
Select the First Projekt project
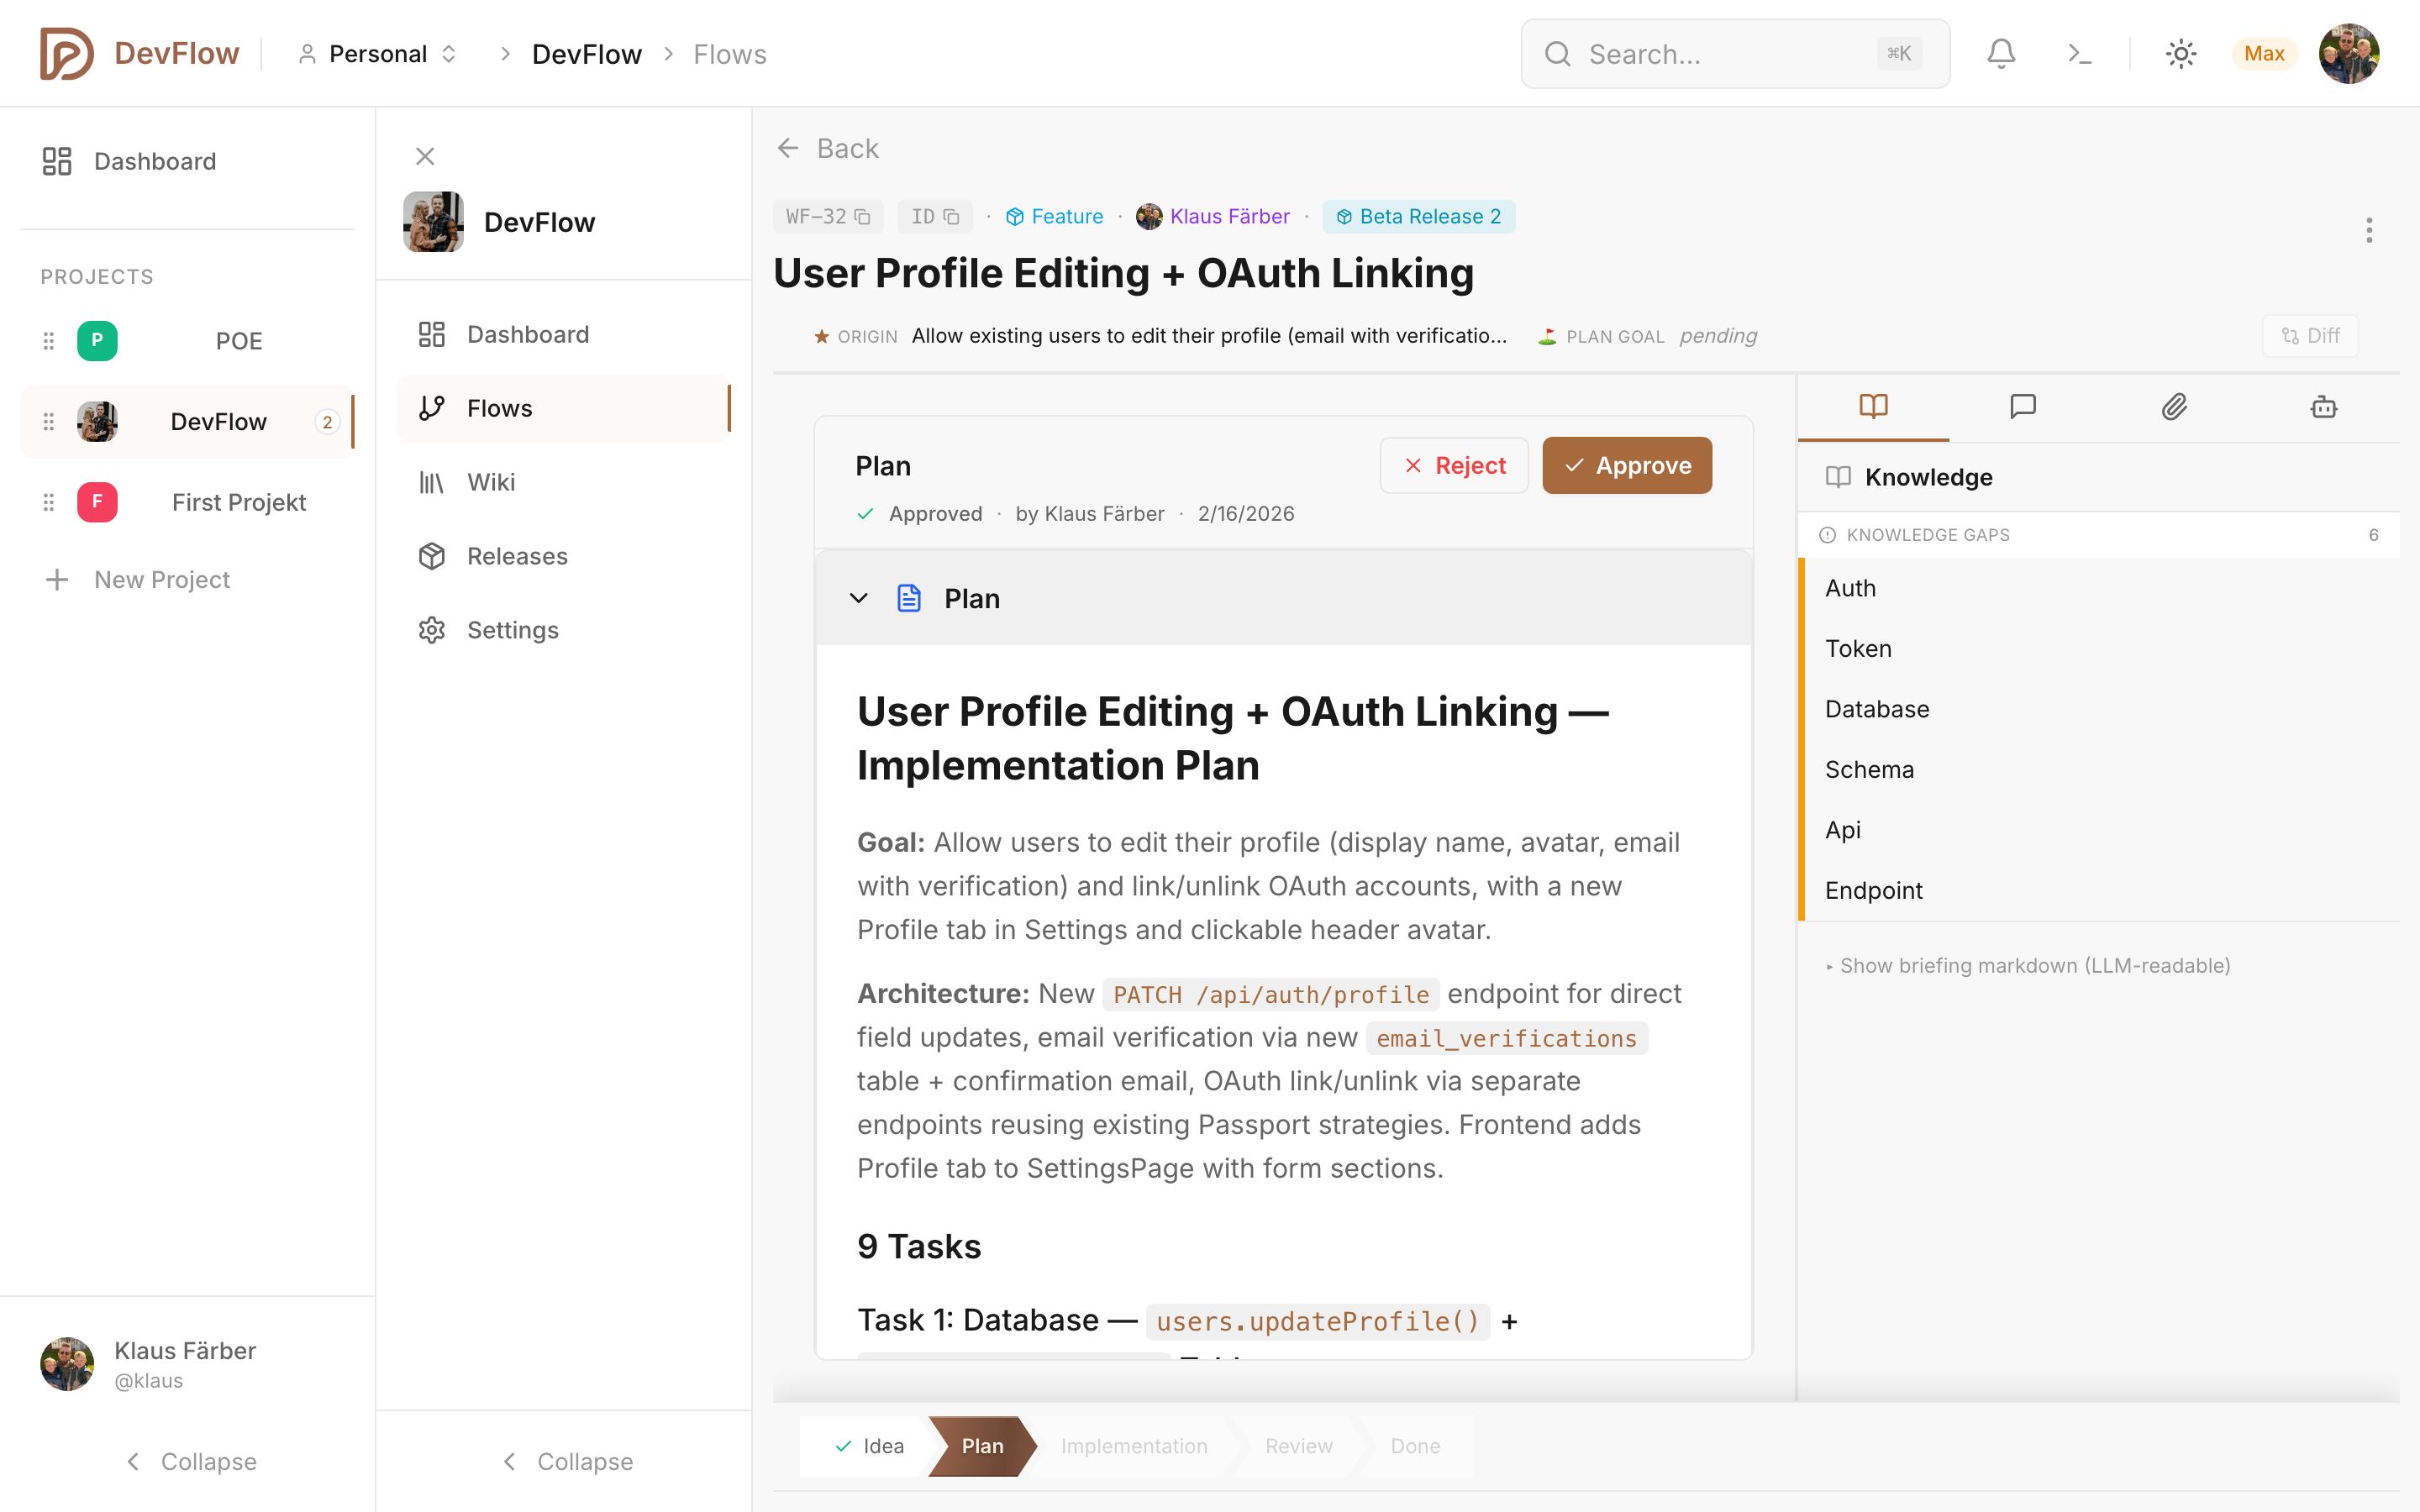pyautogui.click(x=187, y=502)
